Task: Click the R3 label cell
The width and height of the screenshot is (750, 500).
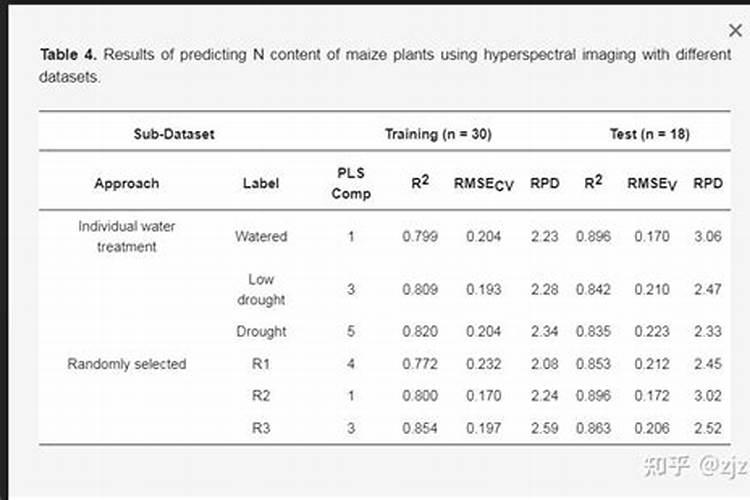Action: tap(261, 428)
